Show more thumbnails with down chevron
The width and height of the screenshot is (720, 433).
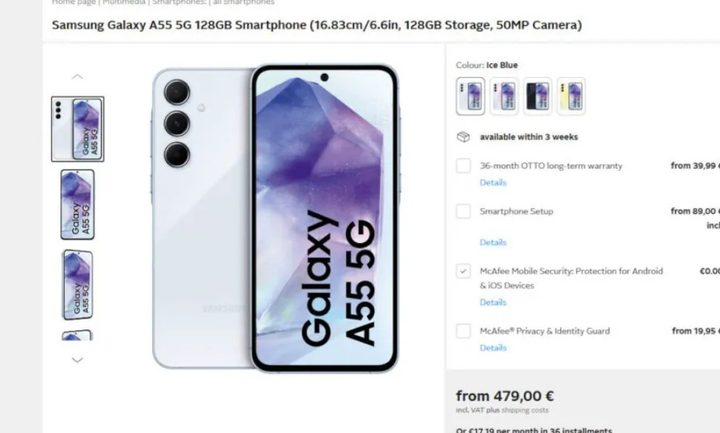click(x=78, y=360)
